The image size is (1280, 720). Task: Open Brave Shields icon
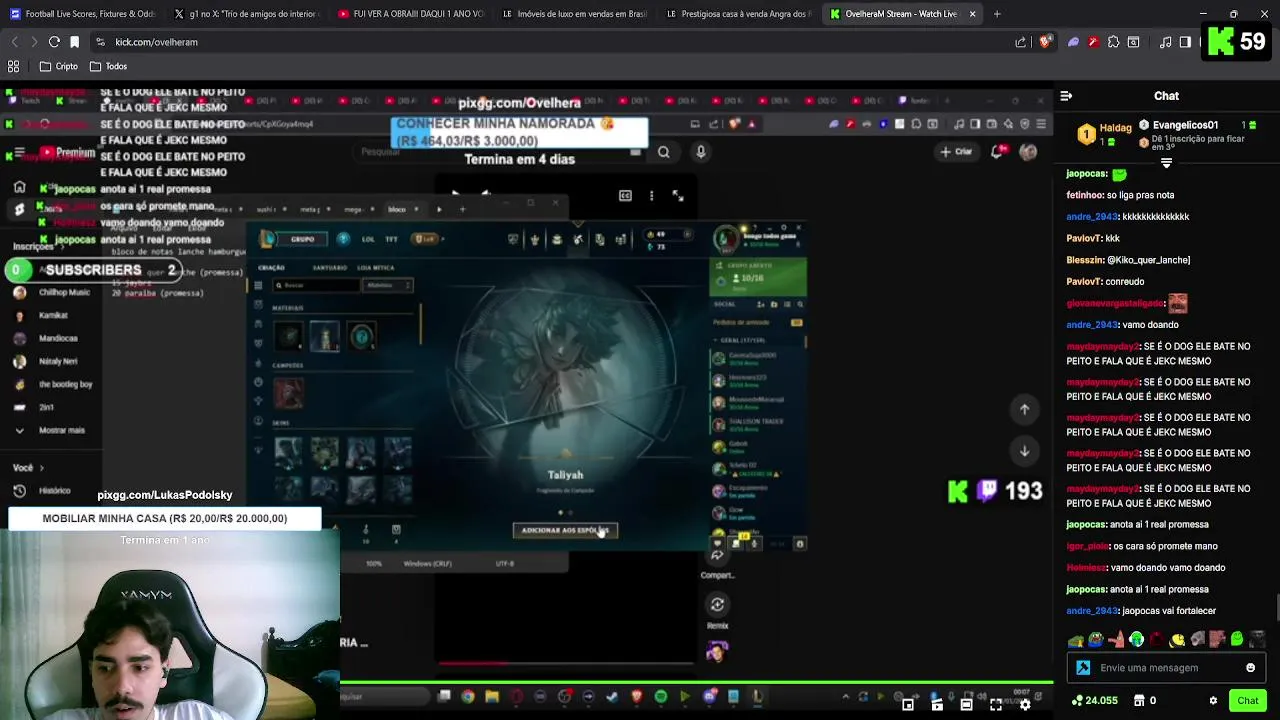[x=1045, y=42]
